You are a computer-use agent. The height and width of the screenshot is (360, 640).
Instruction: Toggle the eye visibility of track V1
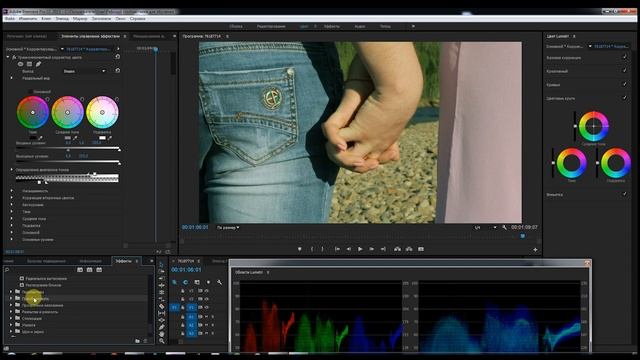click(x=207, y=307)
